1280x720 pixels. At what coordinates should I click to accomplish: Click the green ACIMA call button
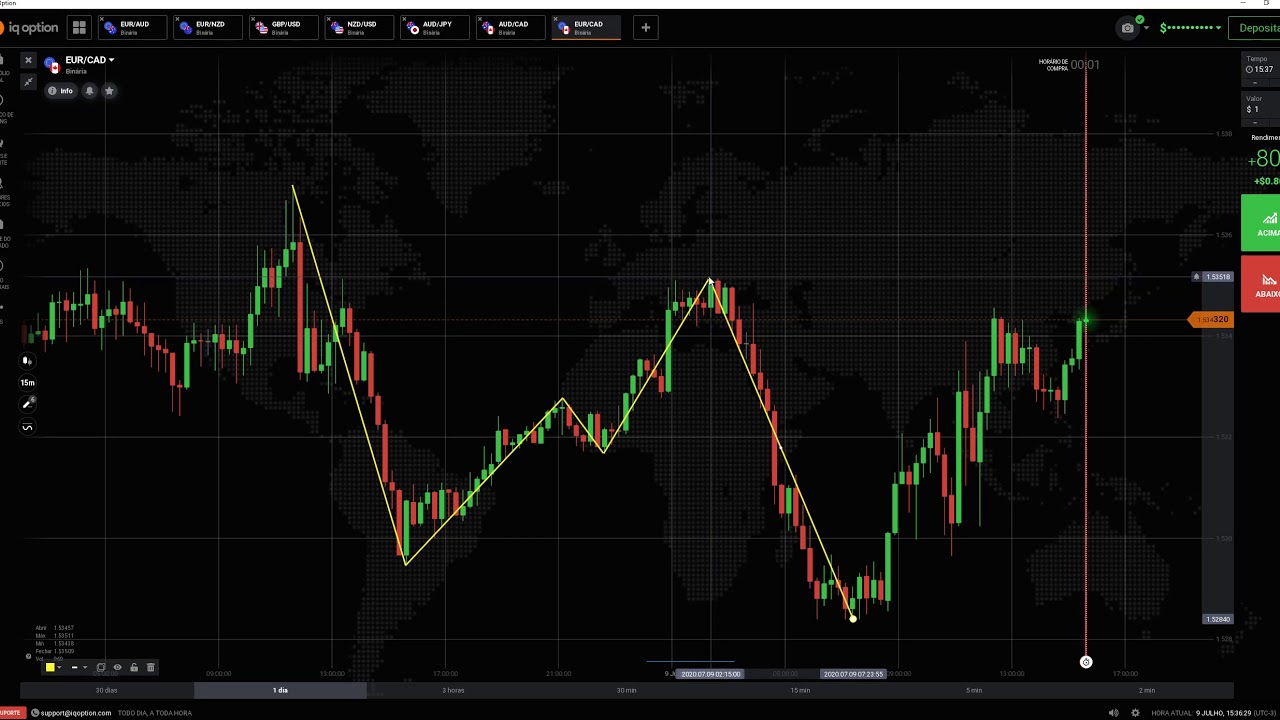pos(1262,223)
